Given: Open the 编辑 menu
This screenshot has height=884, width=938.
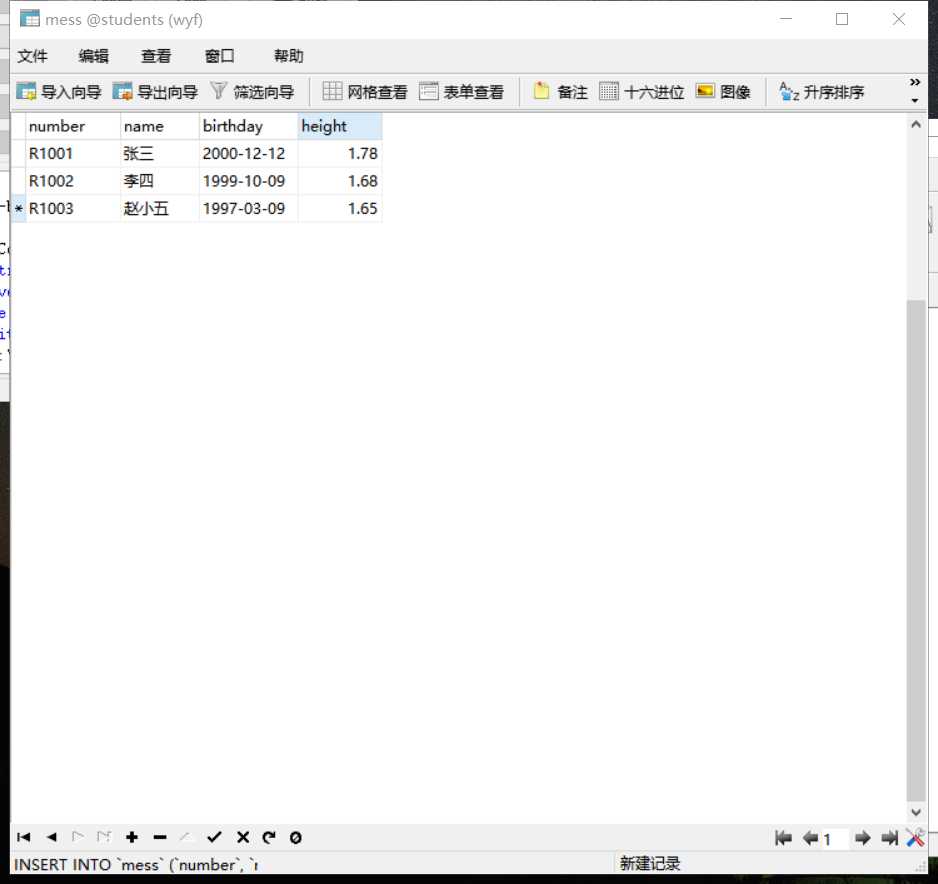Looking at the screenshot, I should coord(94,56).
